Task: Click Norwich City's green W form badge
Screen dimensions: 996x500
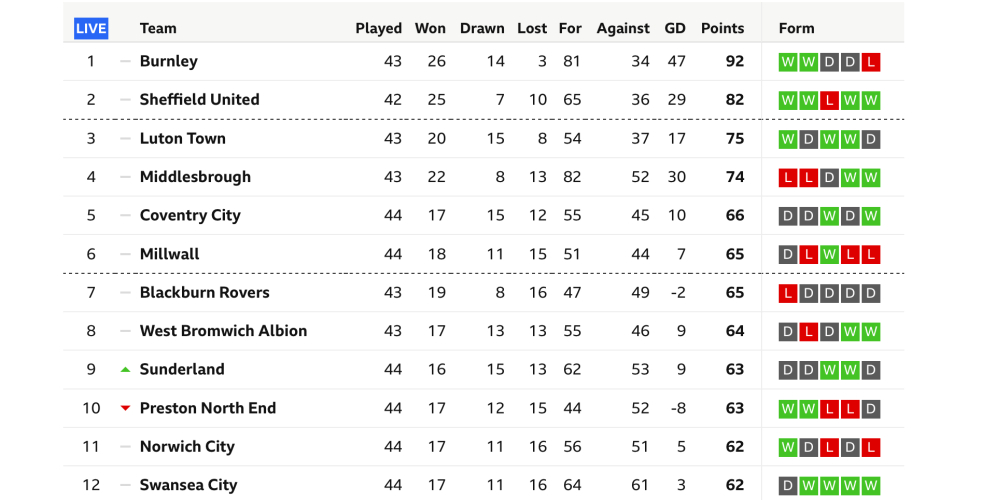Action: [788, 447]
